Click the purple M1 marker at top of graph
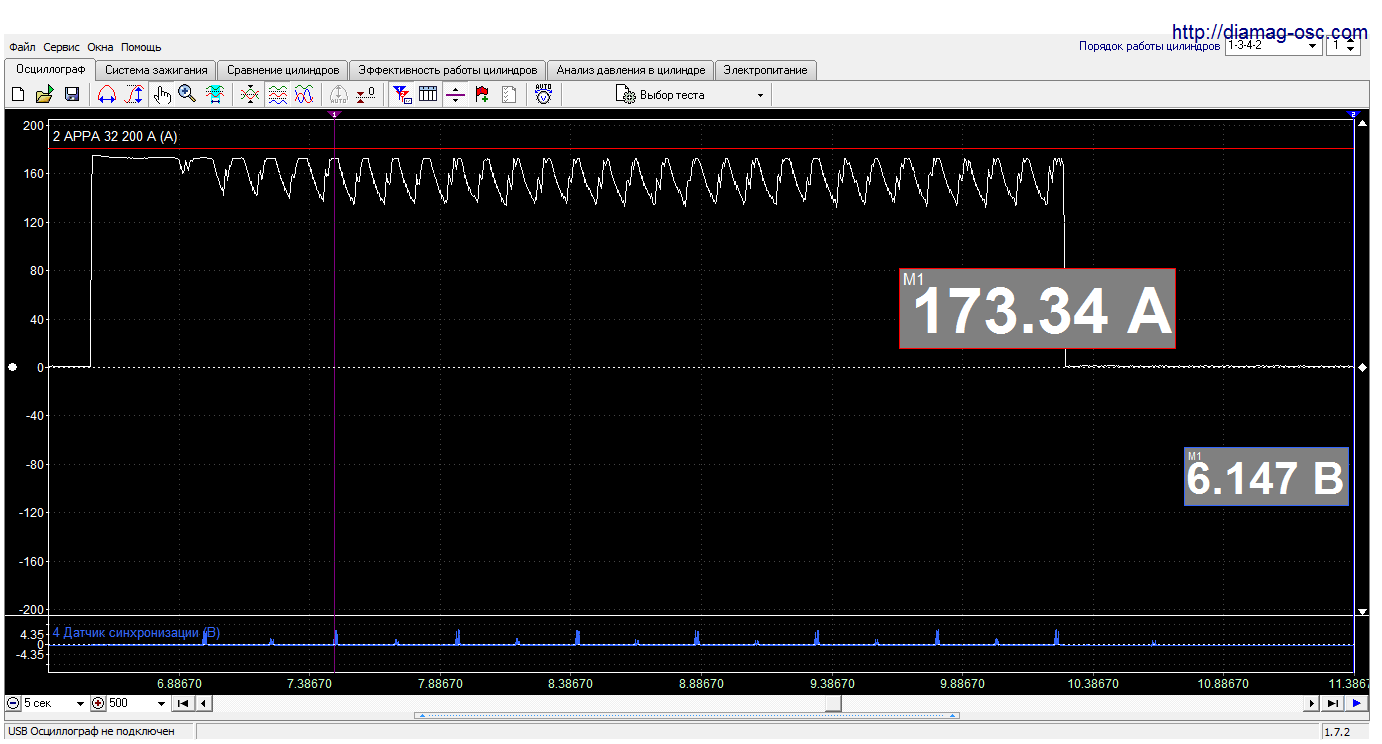The width and height of the screenshot is (1382, 744). (x=335, y=115)
